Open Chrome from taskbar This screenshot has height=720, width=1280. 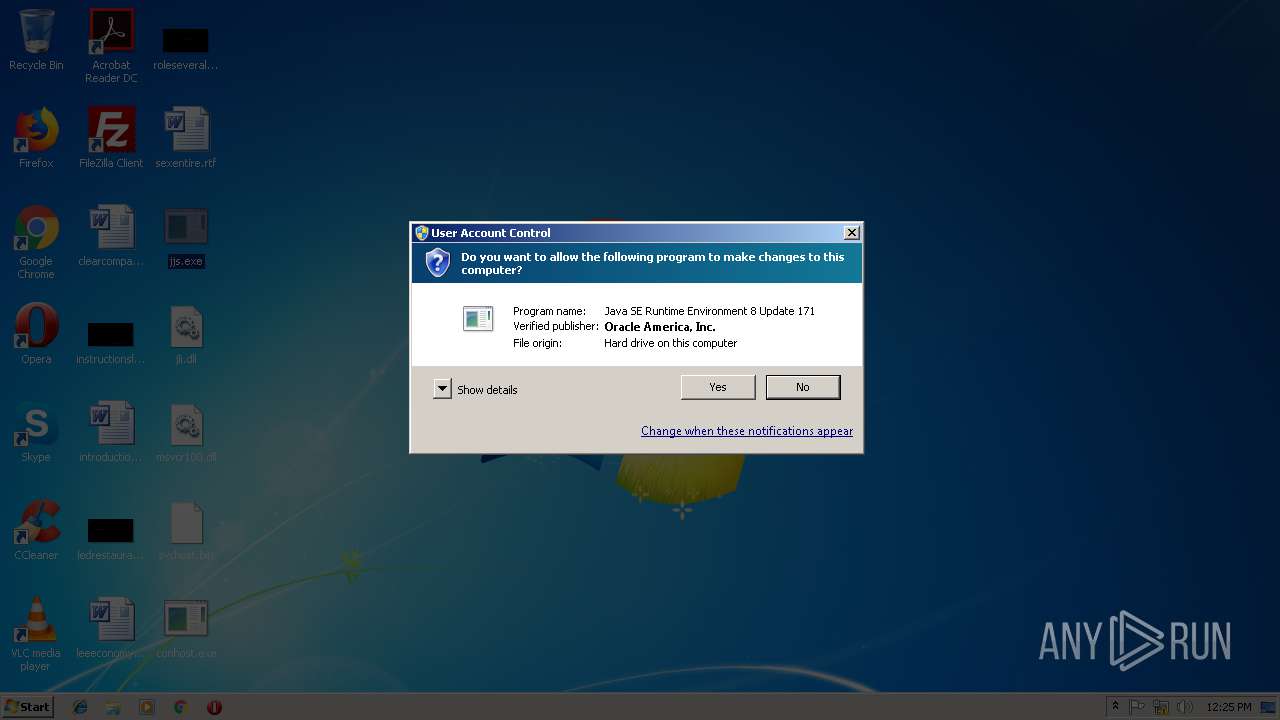point(180,707)
